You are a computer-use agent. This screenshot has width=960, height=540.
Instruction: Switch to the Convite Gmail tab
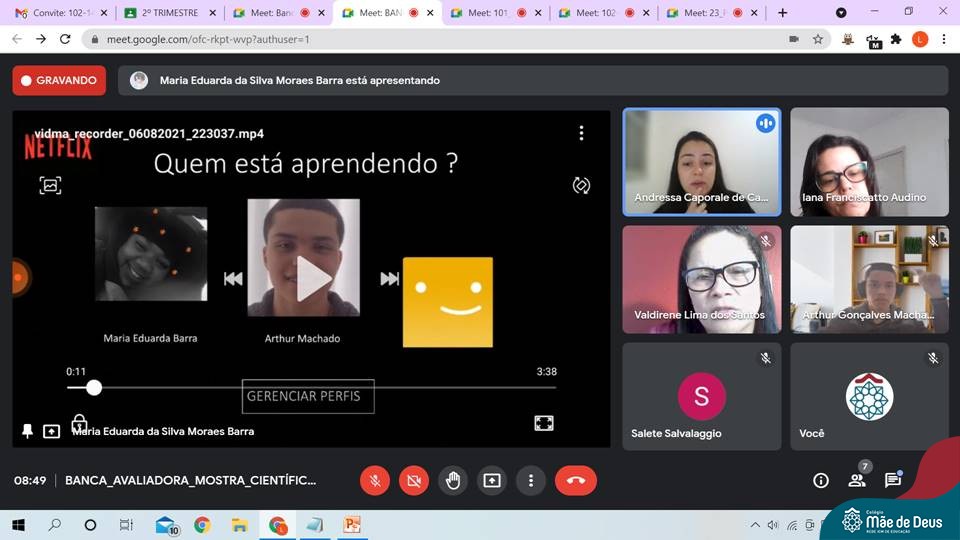point(55,13)
